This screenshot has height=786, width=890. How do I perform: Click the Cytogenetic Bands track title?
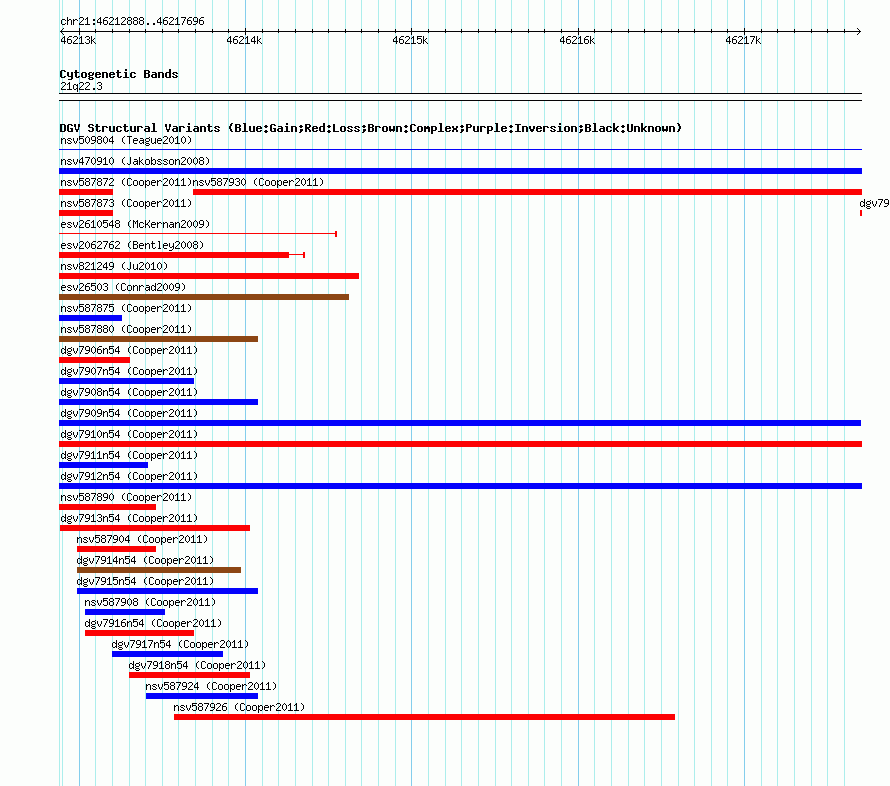[119, 74]
